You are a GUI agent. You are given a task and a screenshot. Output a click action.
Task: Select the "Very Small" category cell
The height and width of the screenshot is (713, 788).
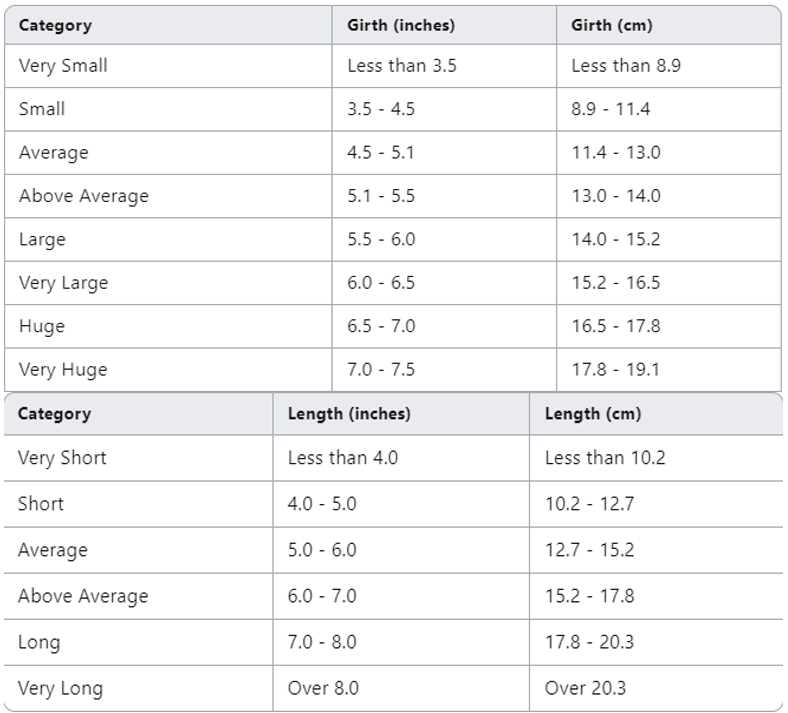pyautogui.click(x=63, y=67)
